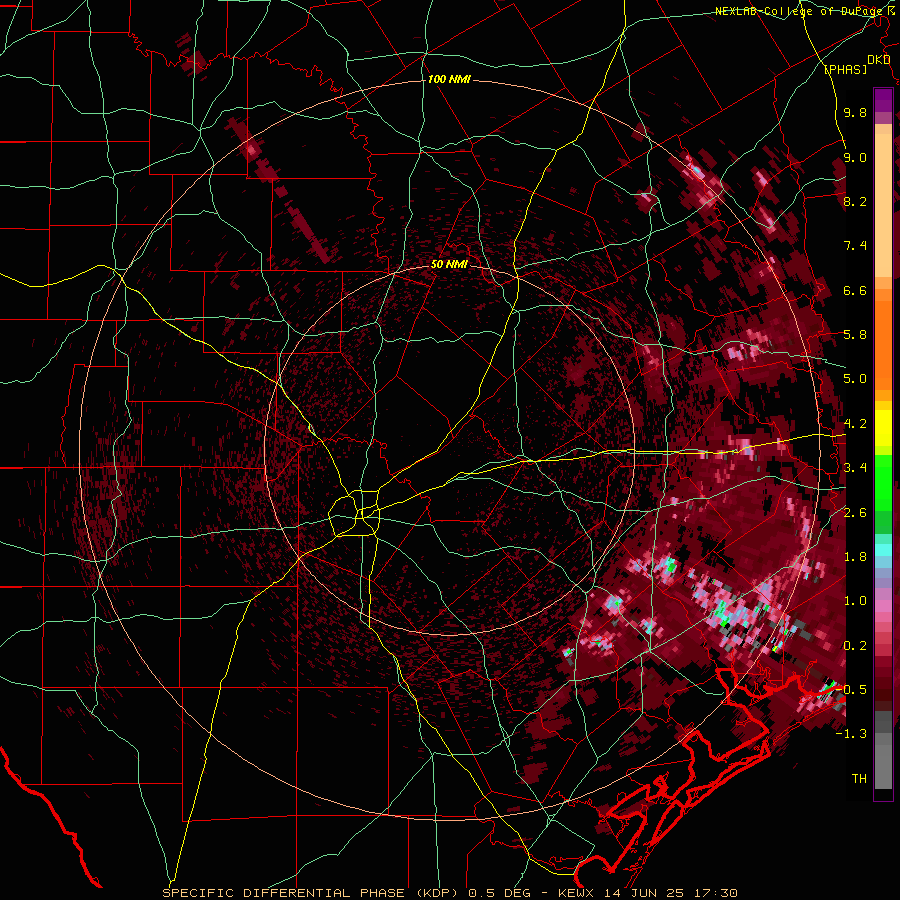
Task: Click the 0.2 value on the scale
Action: pyautogui.click(x=855, y=646)
